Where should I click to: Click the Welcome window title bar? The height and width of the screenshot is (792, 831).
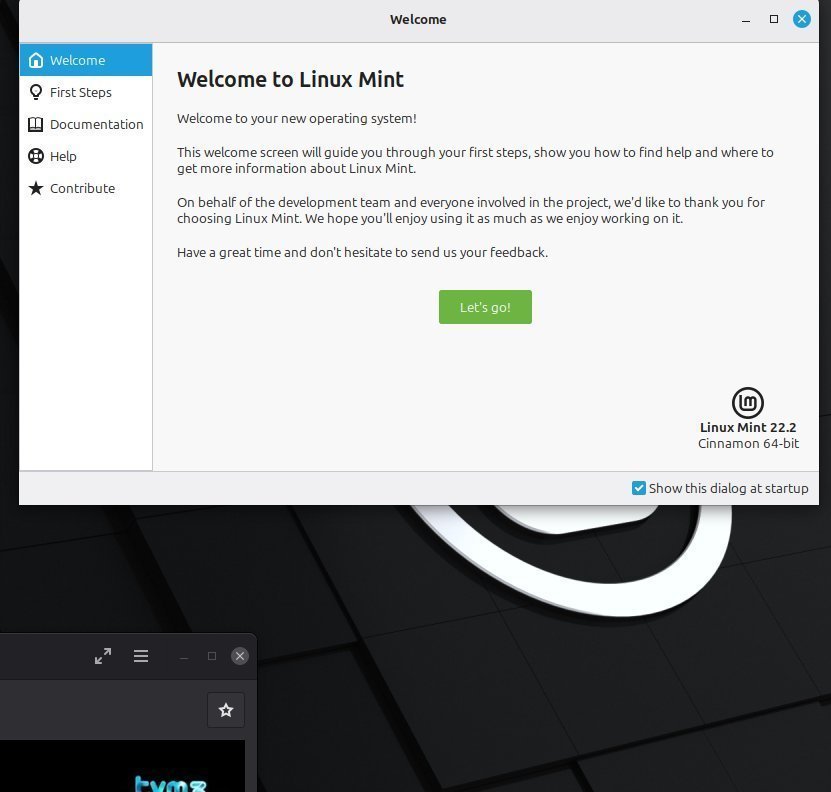[x=418, y=19]
